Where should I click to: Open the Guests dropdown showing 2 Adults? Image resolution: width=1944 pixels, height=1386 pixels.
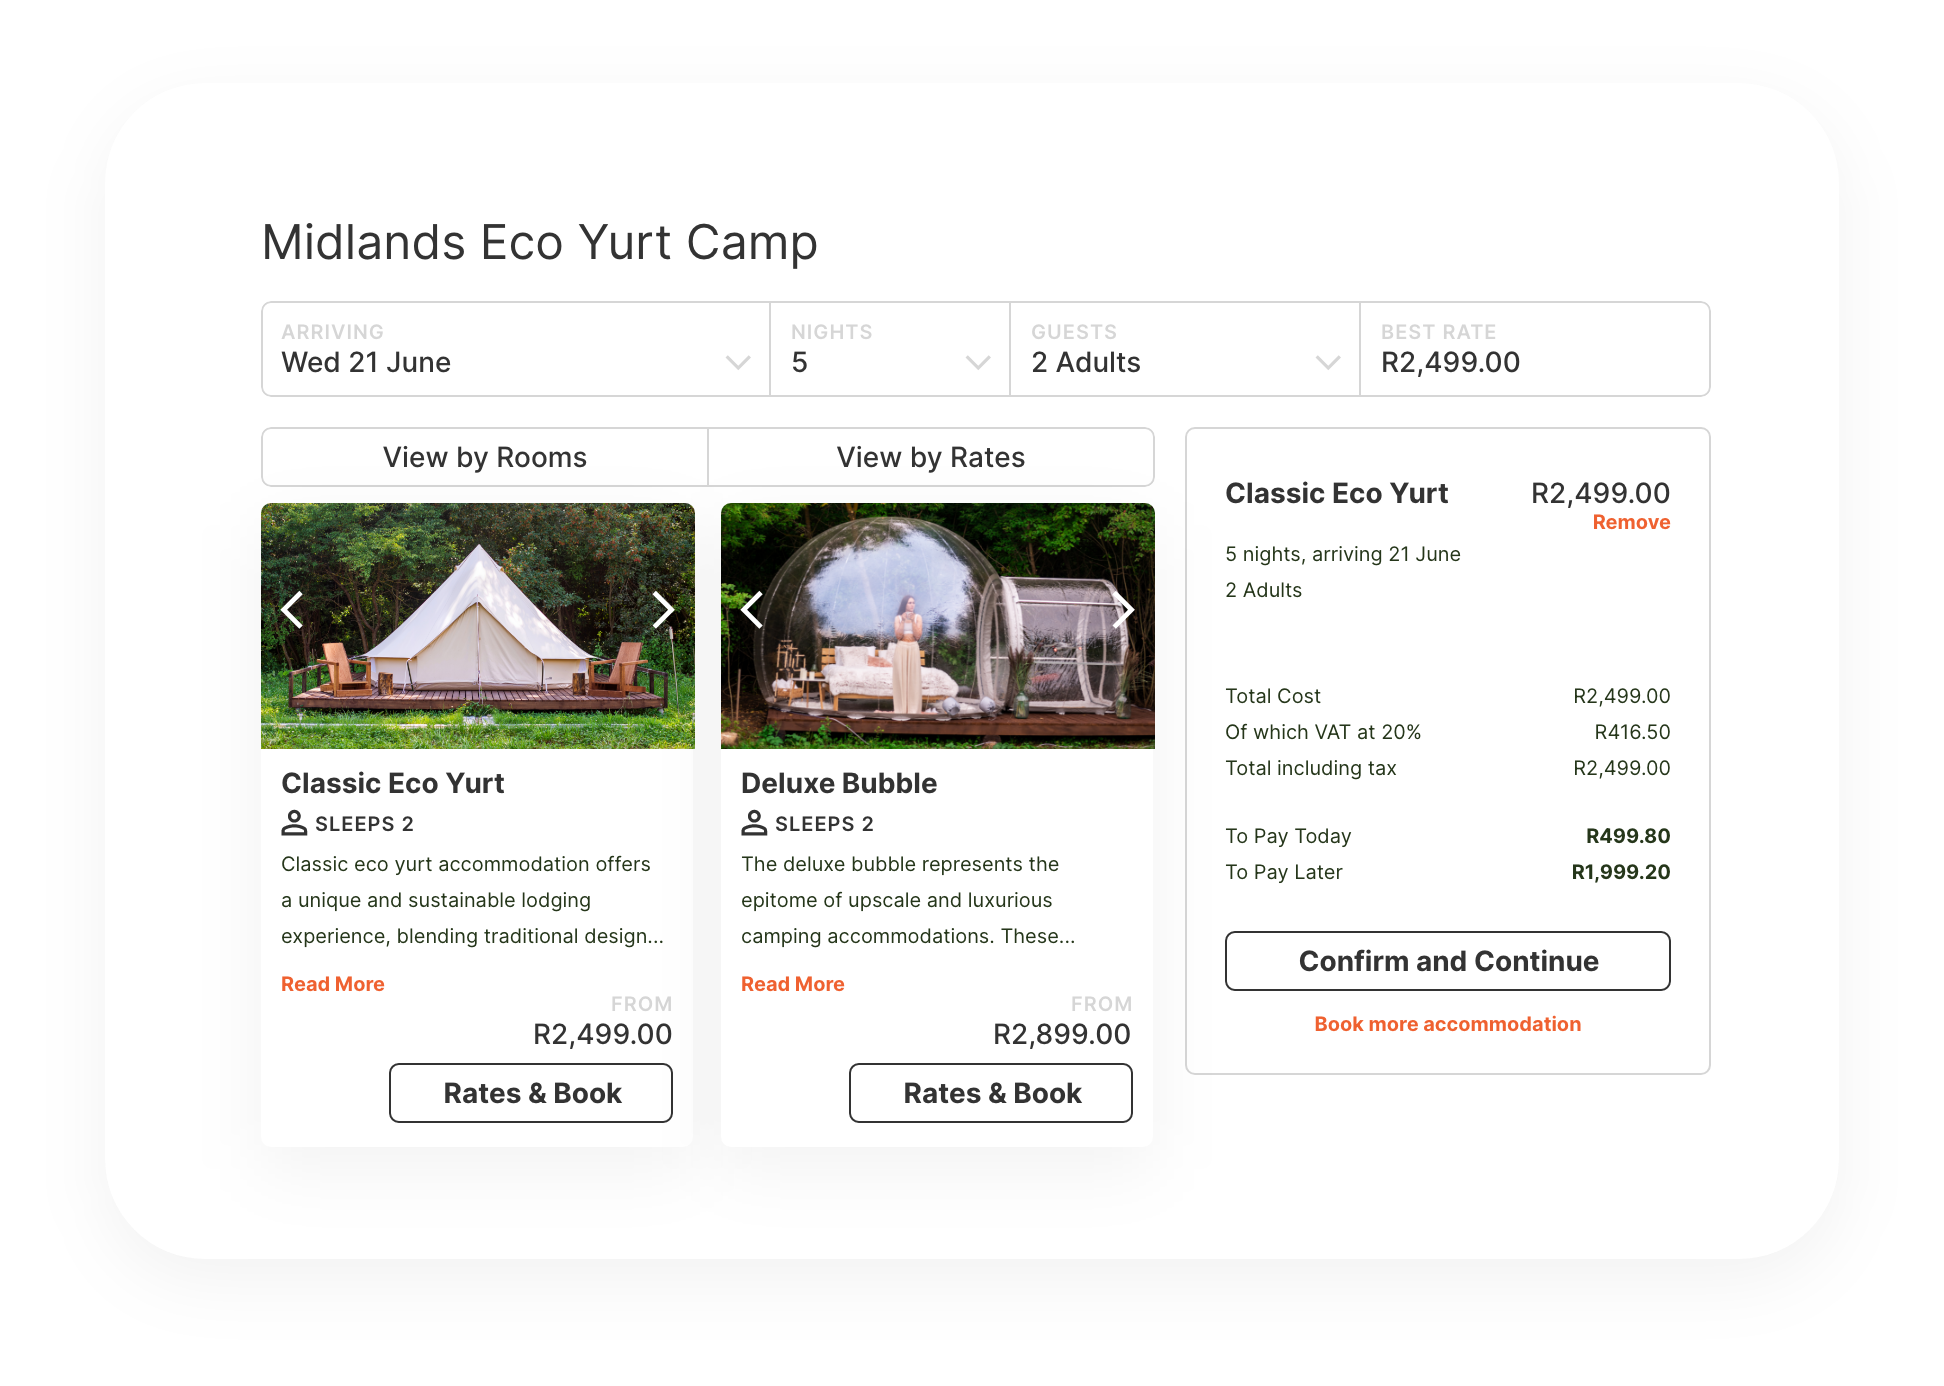tap(1185, 349)
